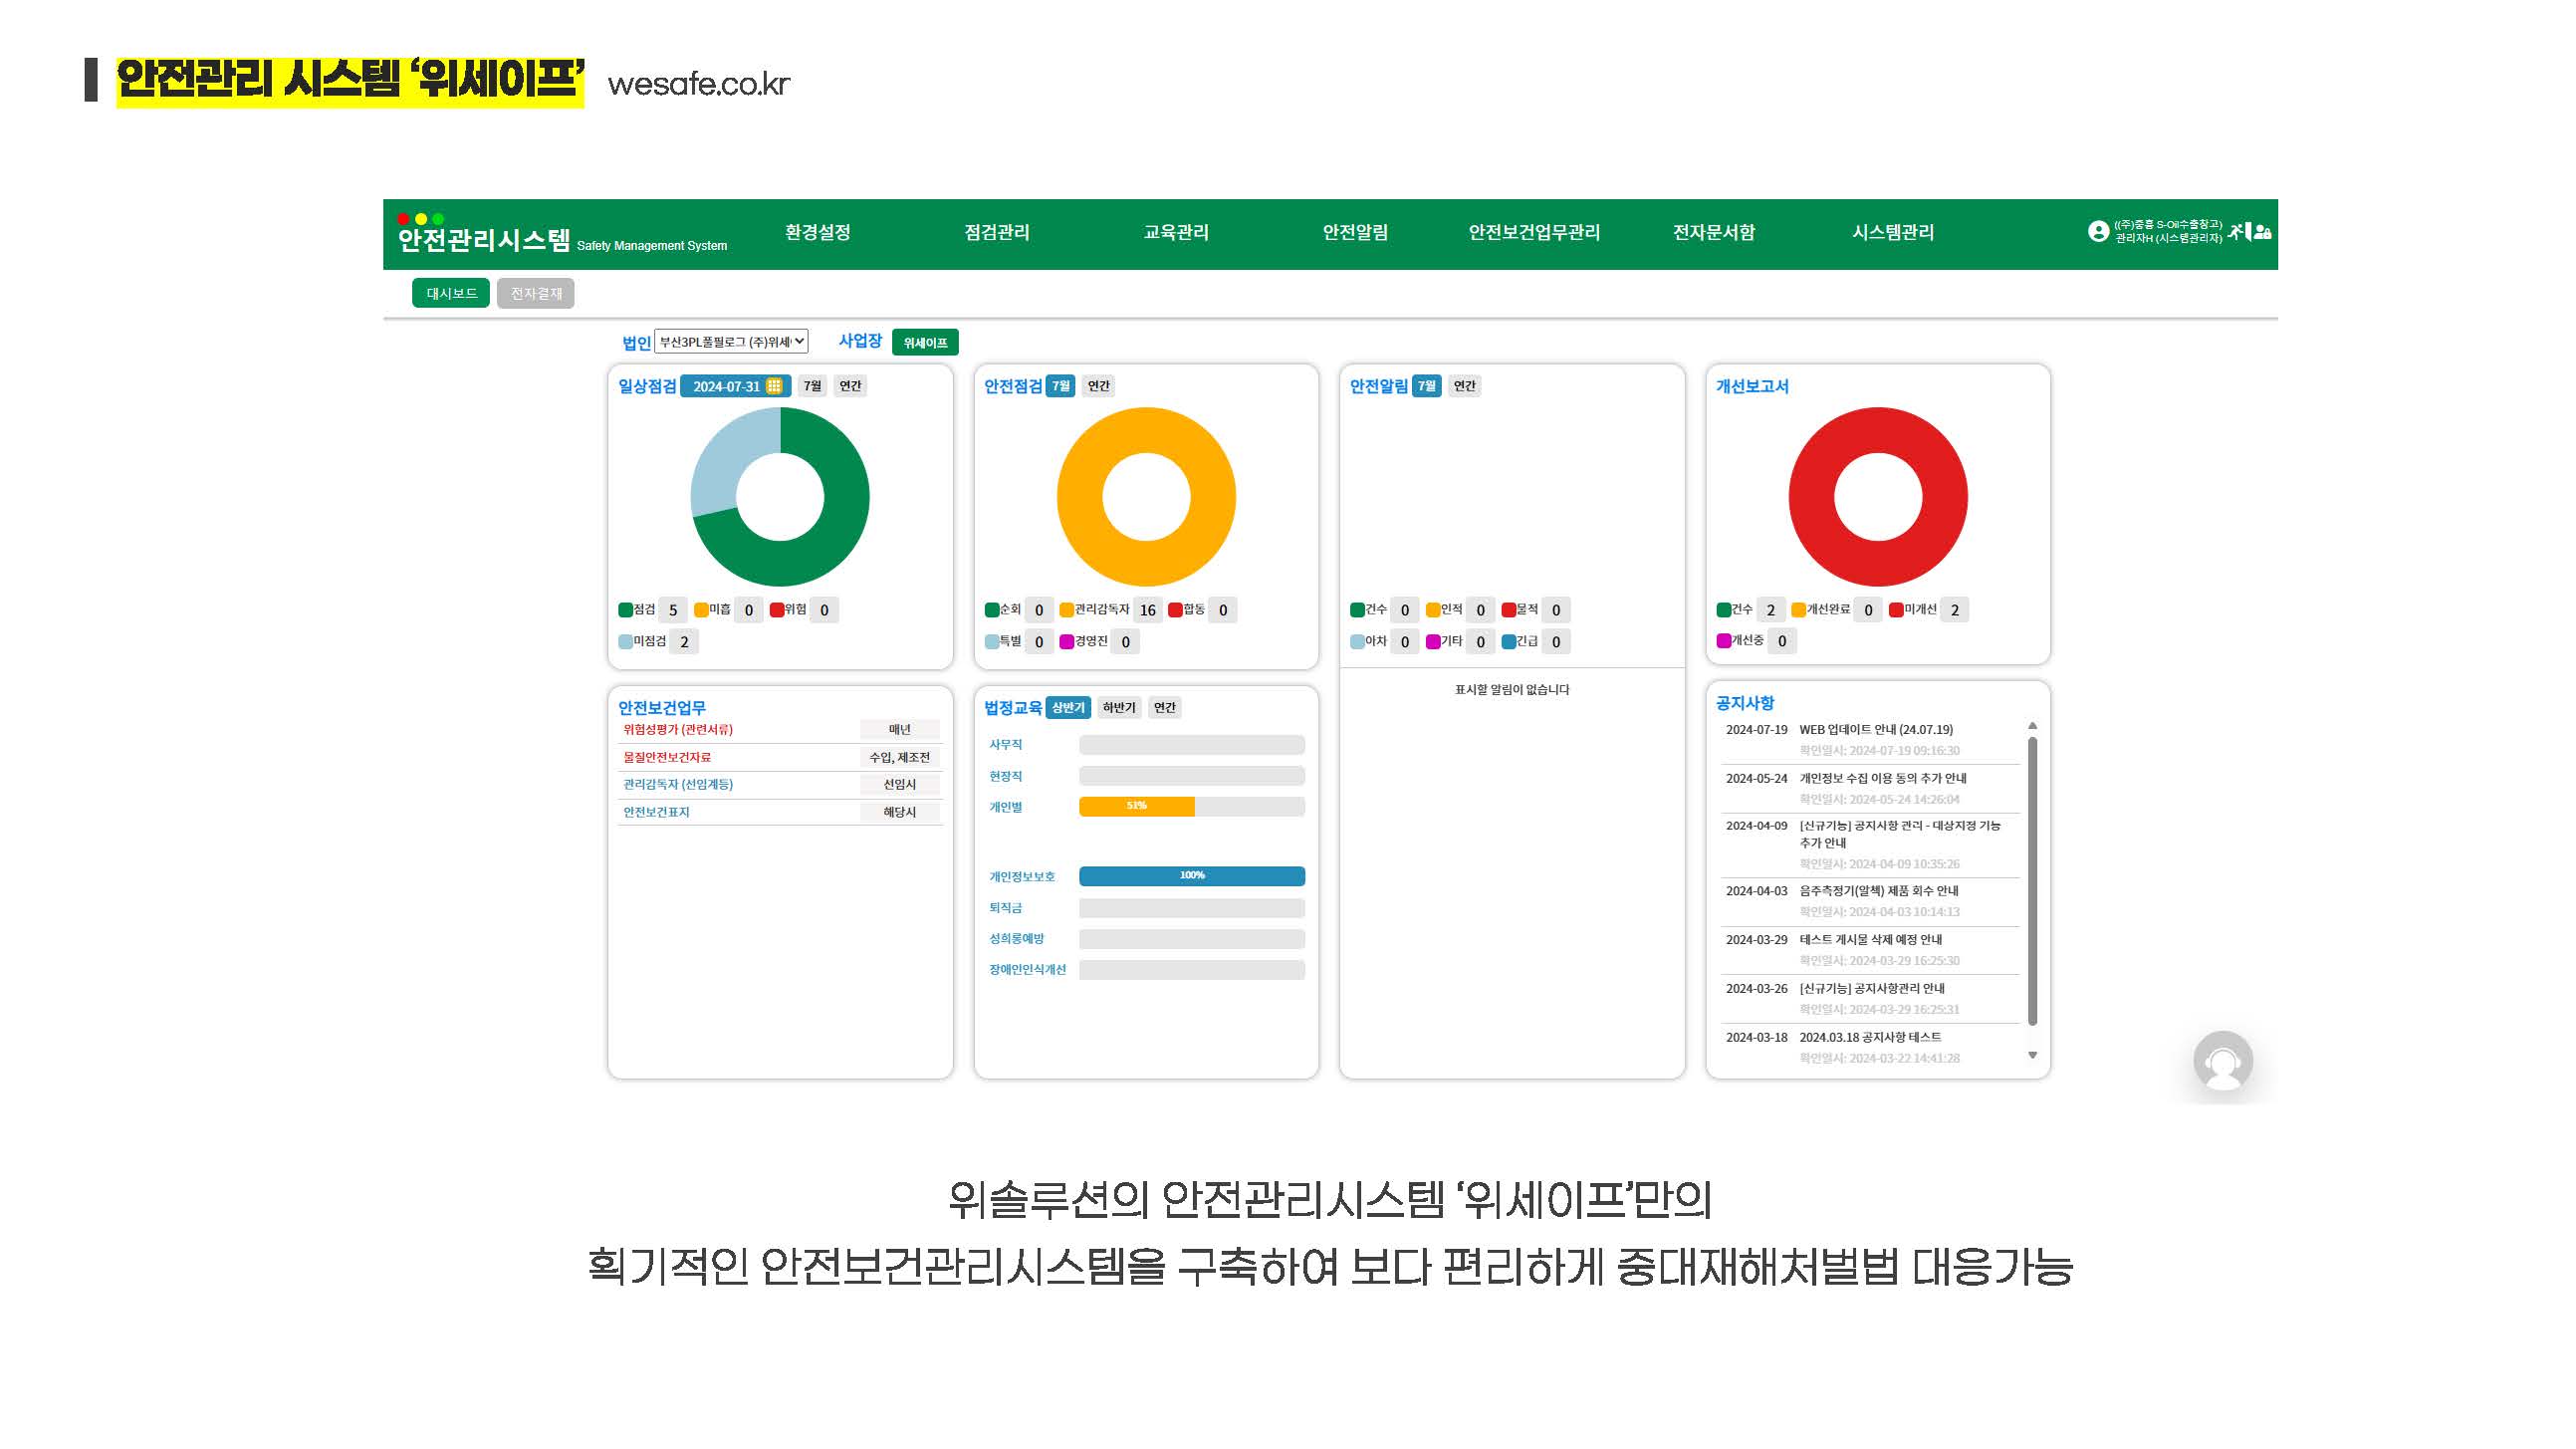This screenshot has width=2576, height=1449.
Task: Click the 개인별 51% progress bar
Action: [1192, 807]
